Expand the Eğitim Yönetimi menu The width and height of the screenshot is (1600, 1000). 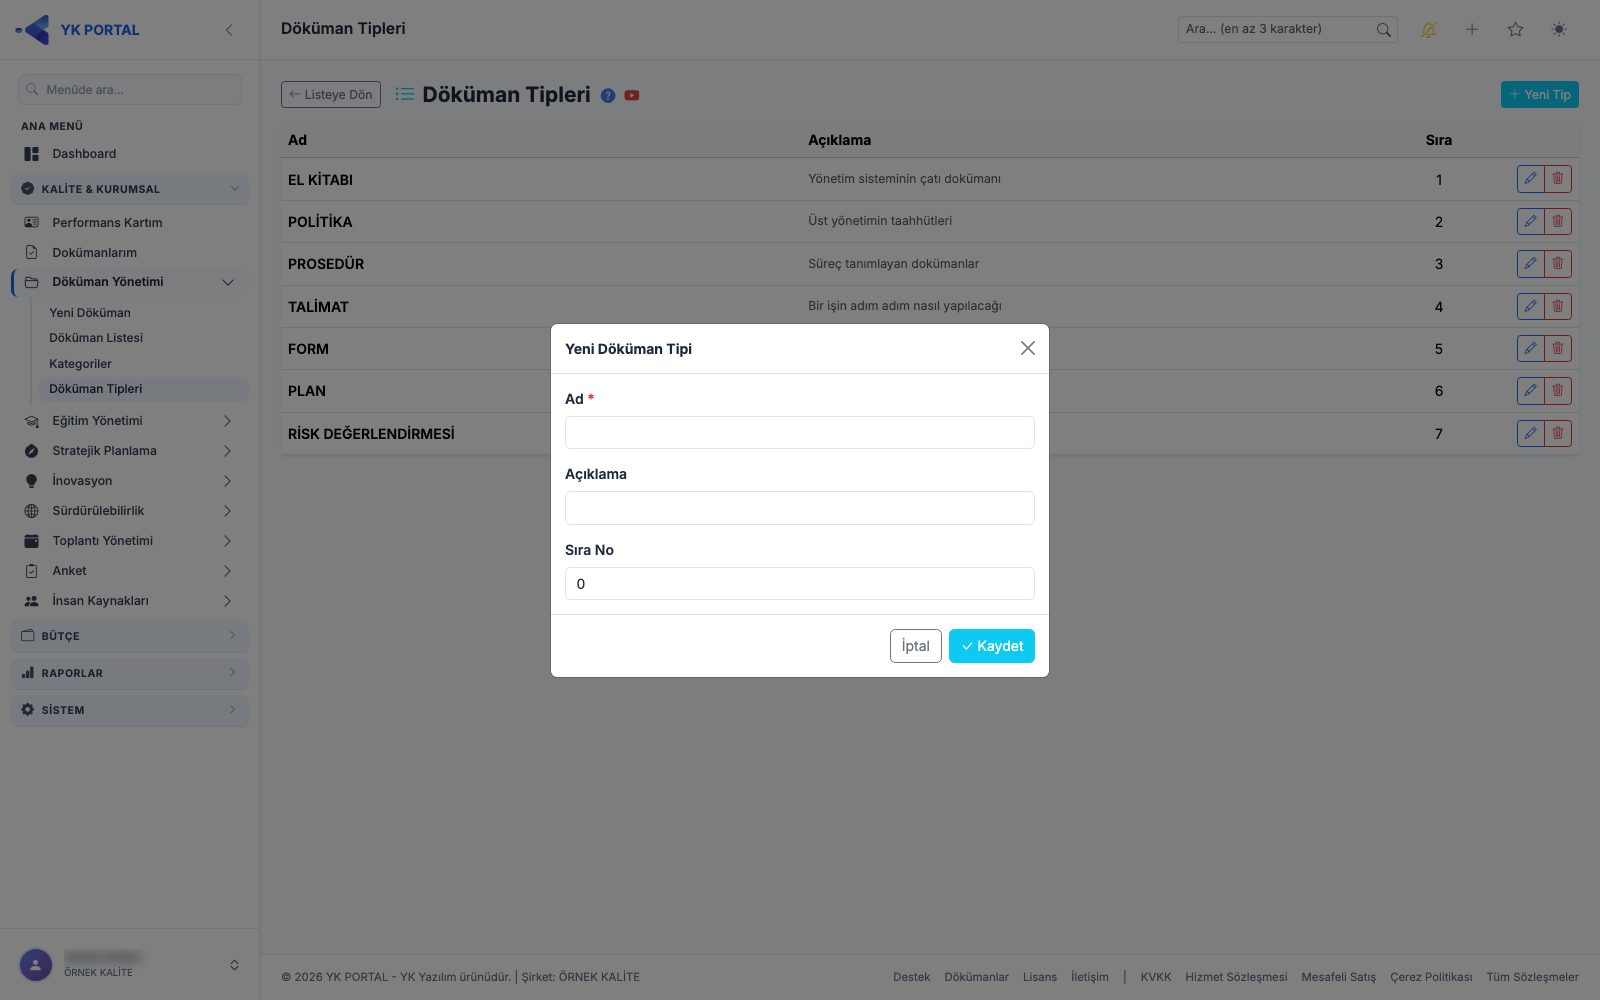pyautogui.click(x=130, y=421)
